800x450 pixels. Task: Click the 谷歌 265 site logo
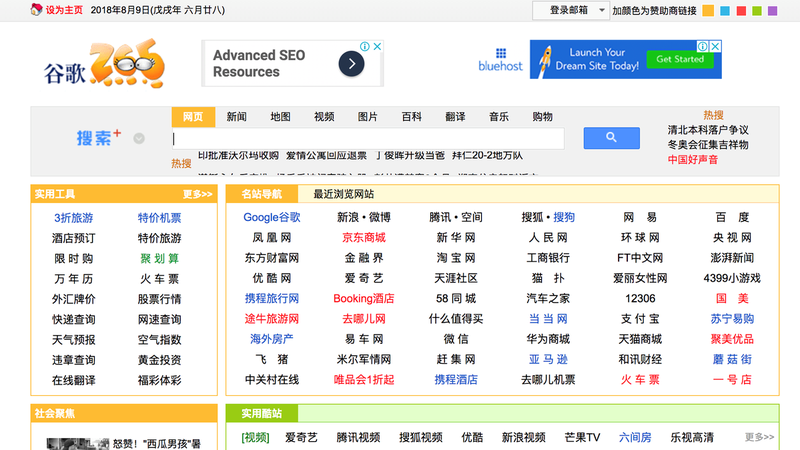pos(103,65)
